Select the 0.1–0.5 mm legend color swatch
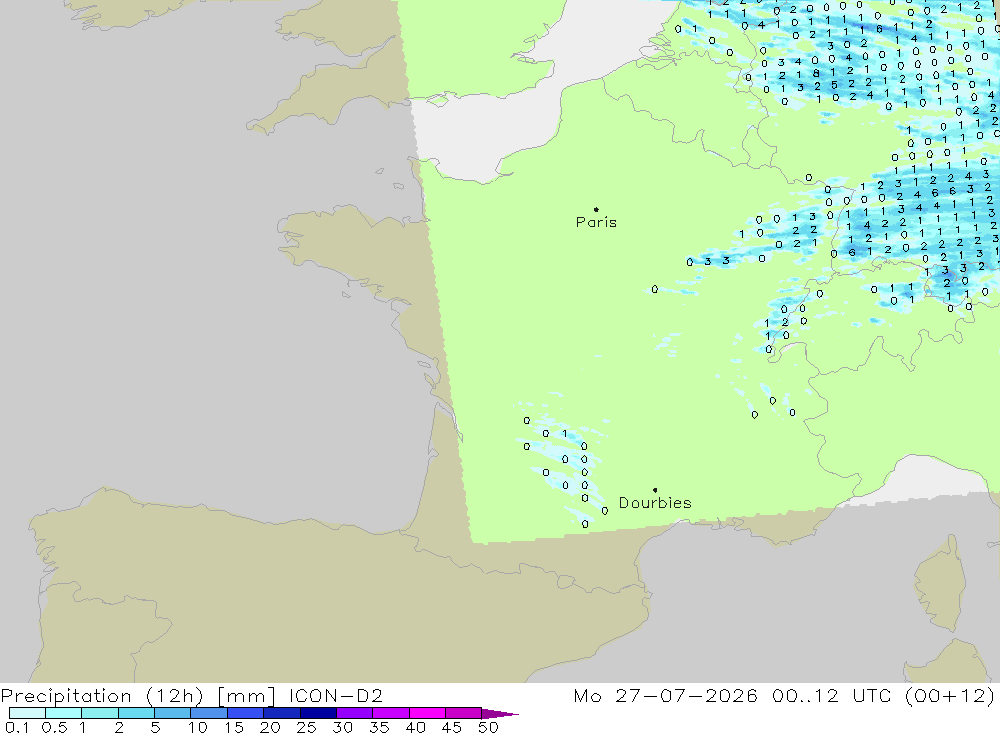The image size is (1000, 733). 27,713
